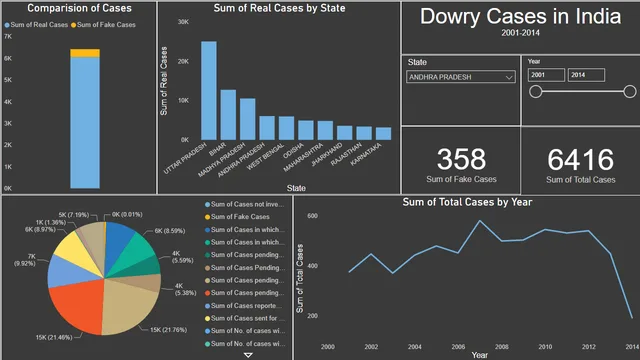Click the Sum of Fake Cases legend in Comparison chart
Viewport: 640px width, 360px height.
point(103,25)
